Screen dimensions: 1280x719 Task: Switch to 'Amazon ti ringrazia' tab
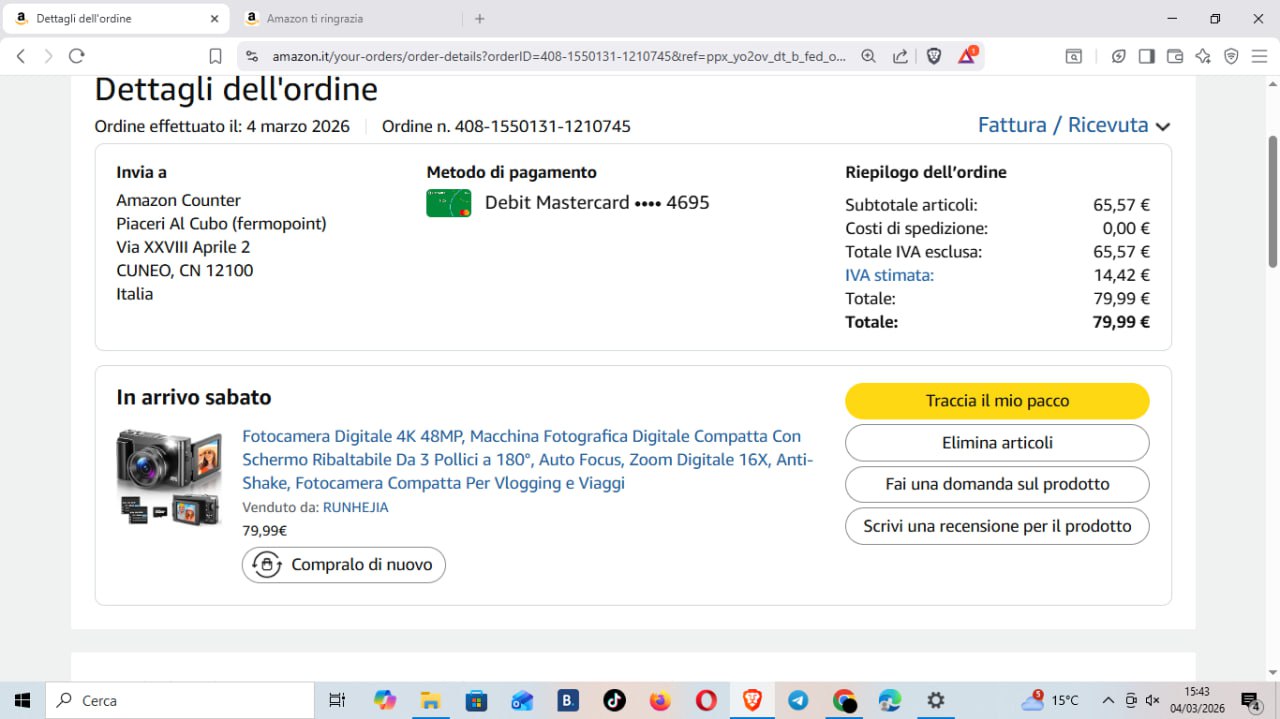point(340,18)
